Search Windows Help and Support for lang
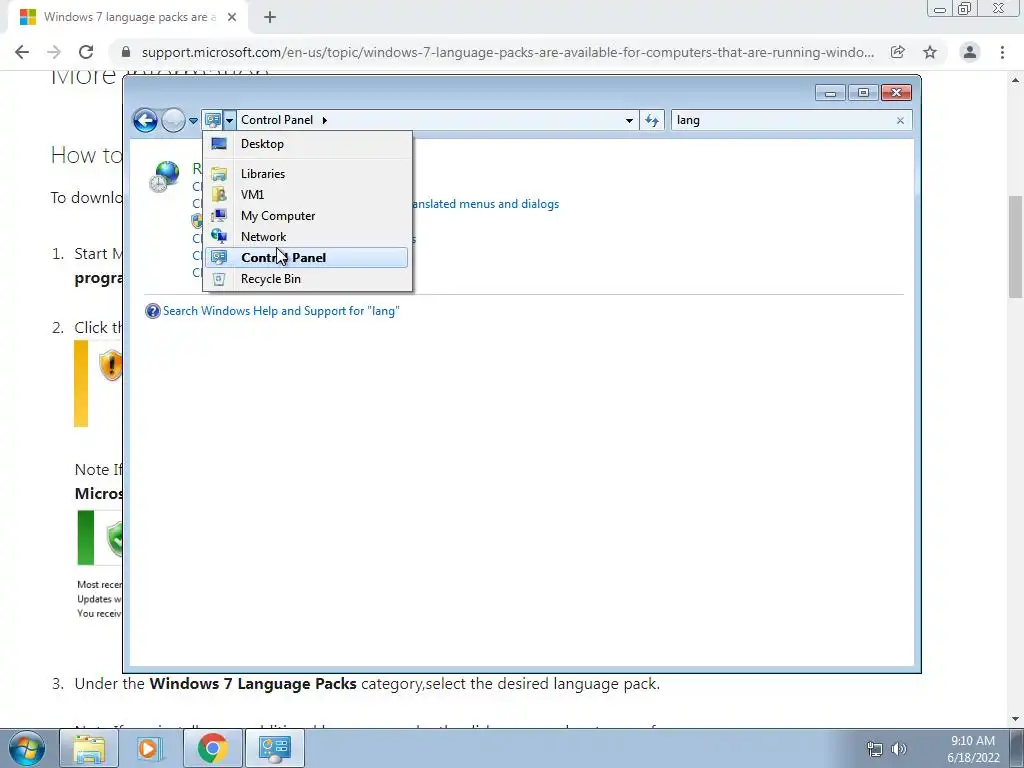 pyautogui.click(x=281, y=311)
